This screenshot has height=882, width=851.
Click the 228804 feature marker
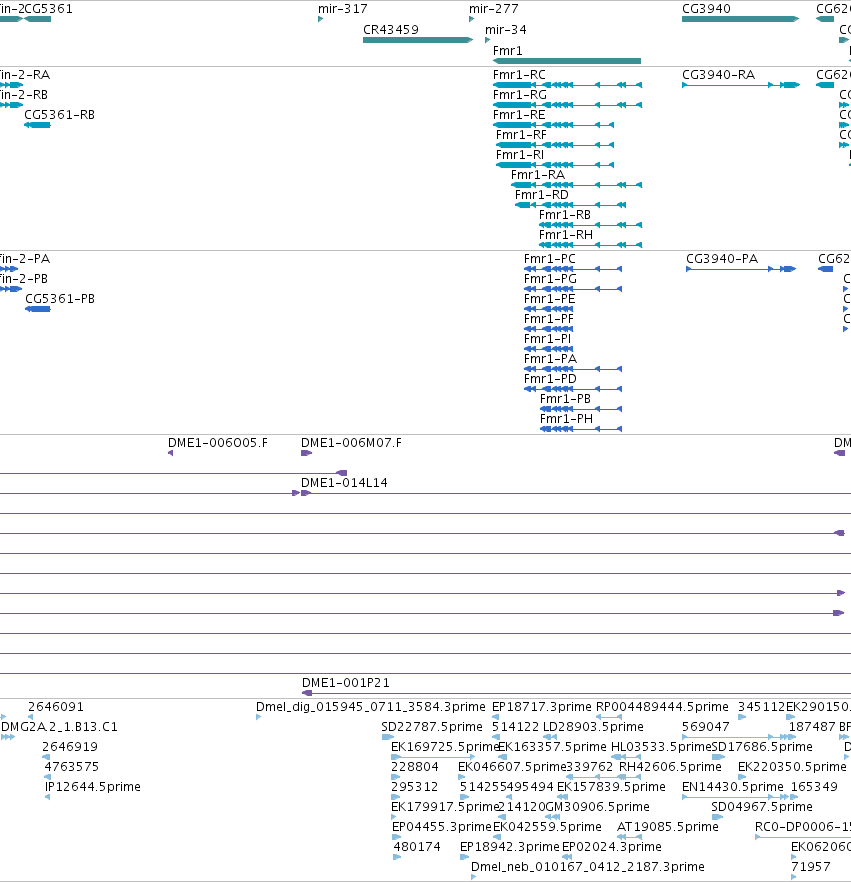395,777
